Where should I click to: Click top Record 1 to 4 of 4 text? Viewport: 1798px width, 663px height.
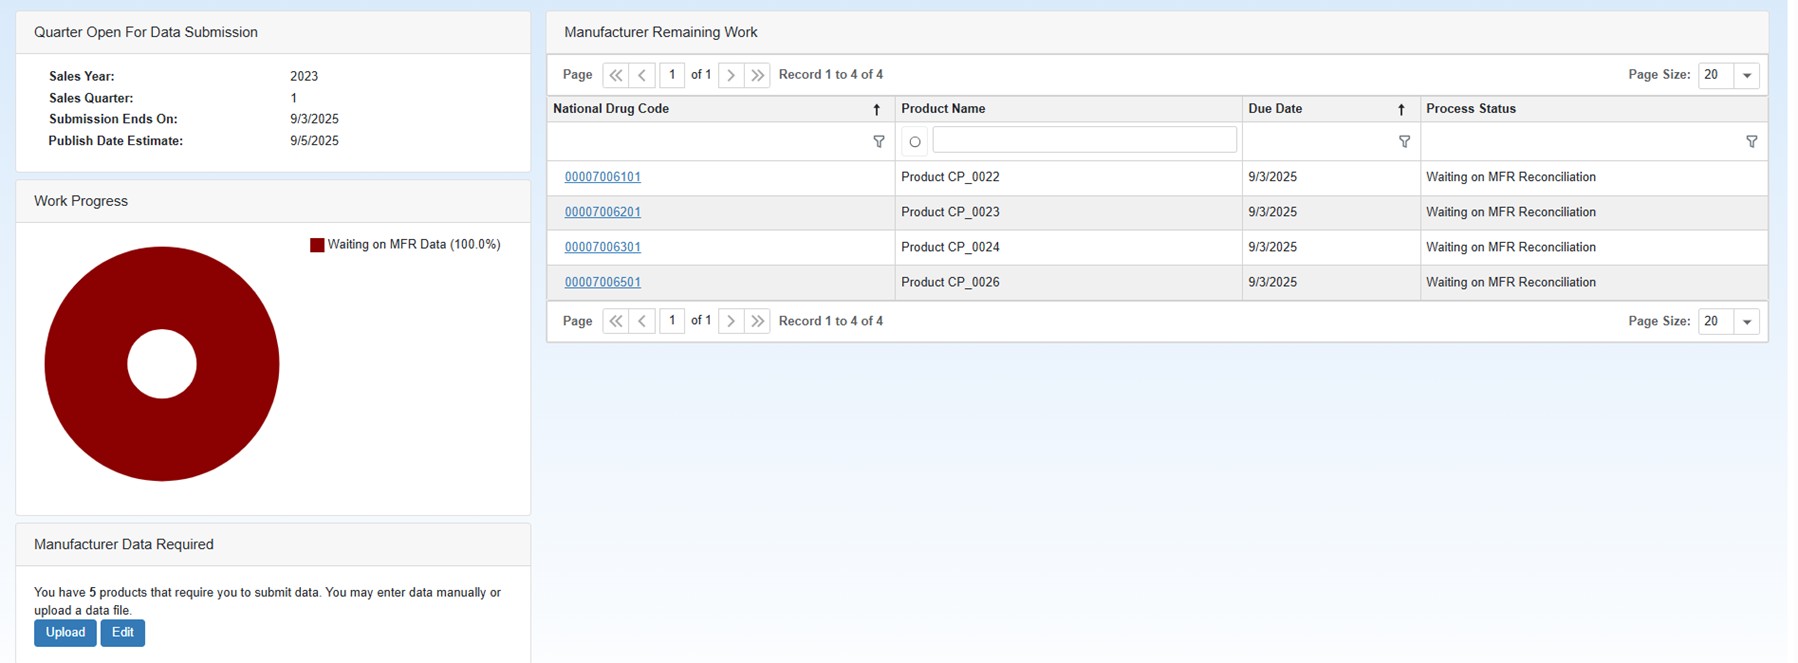[x=831, y=75]
